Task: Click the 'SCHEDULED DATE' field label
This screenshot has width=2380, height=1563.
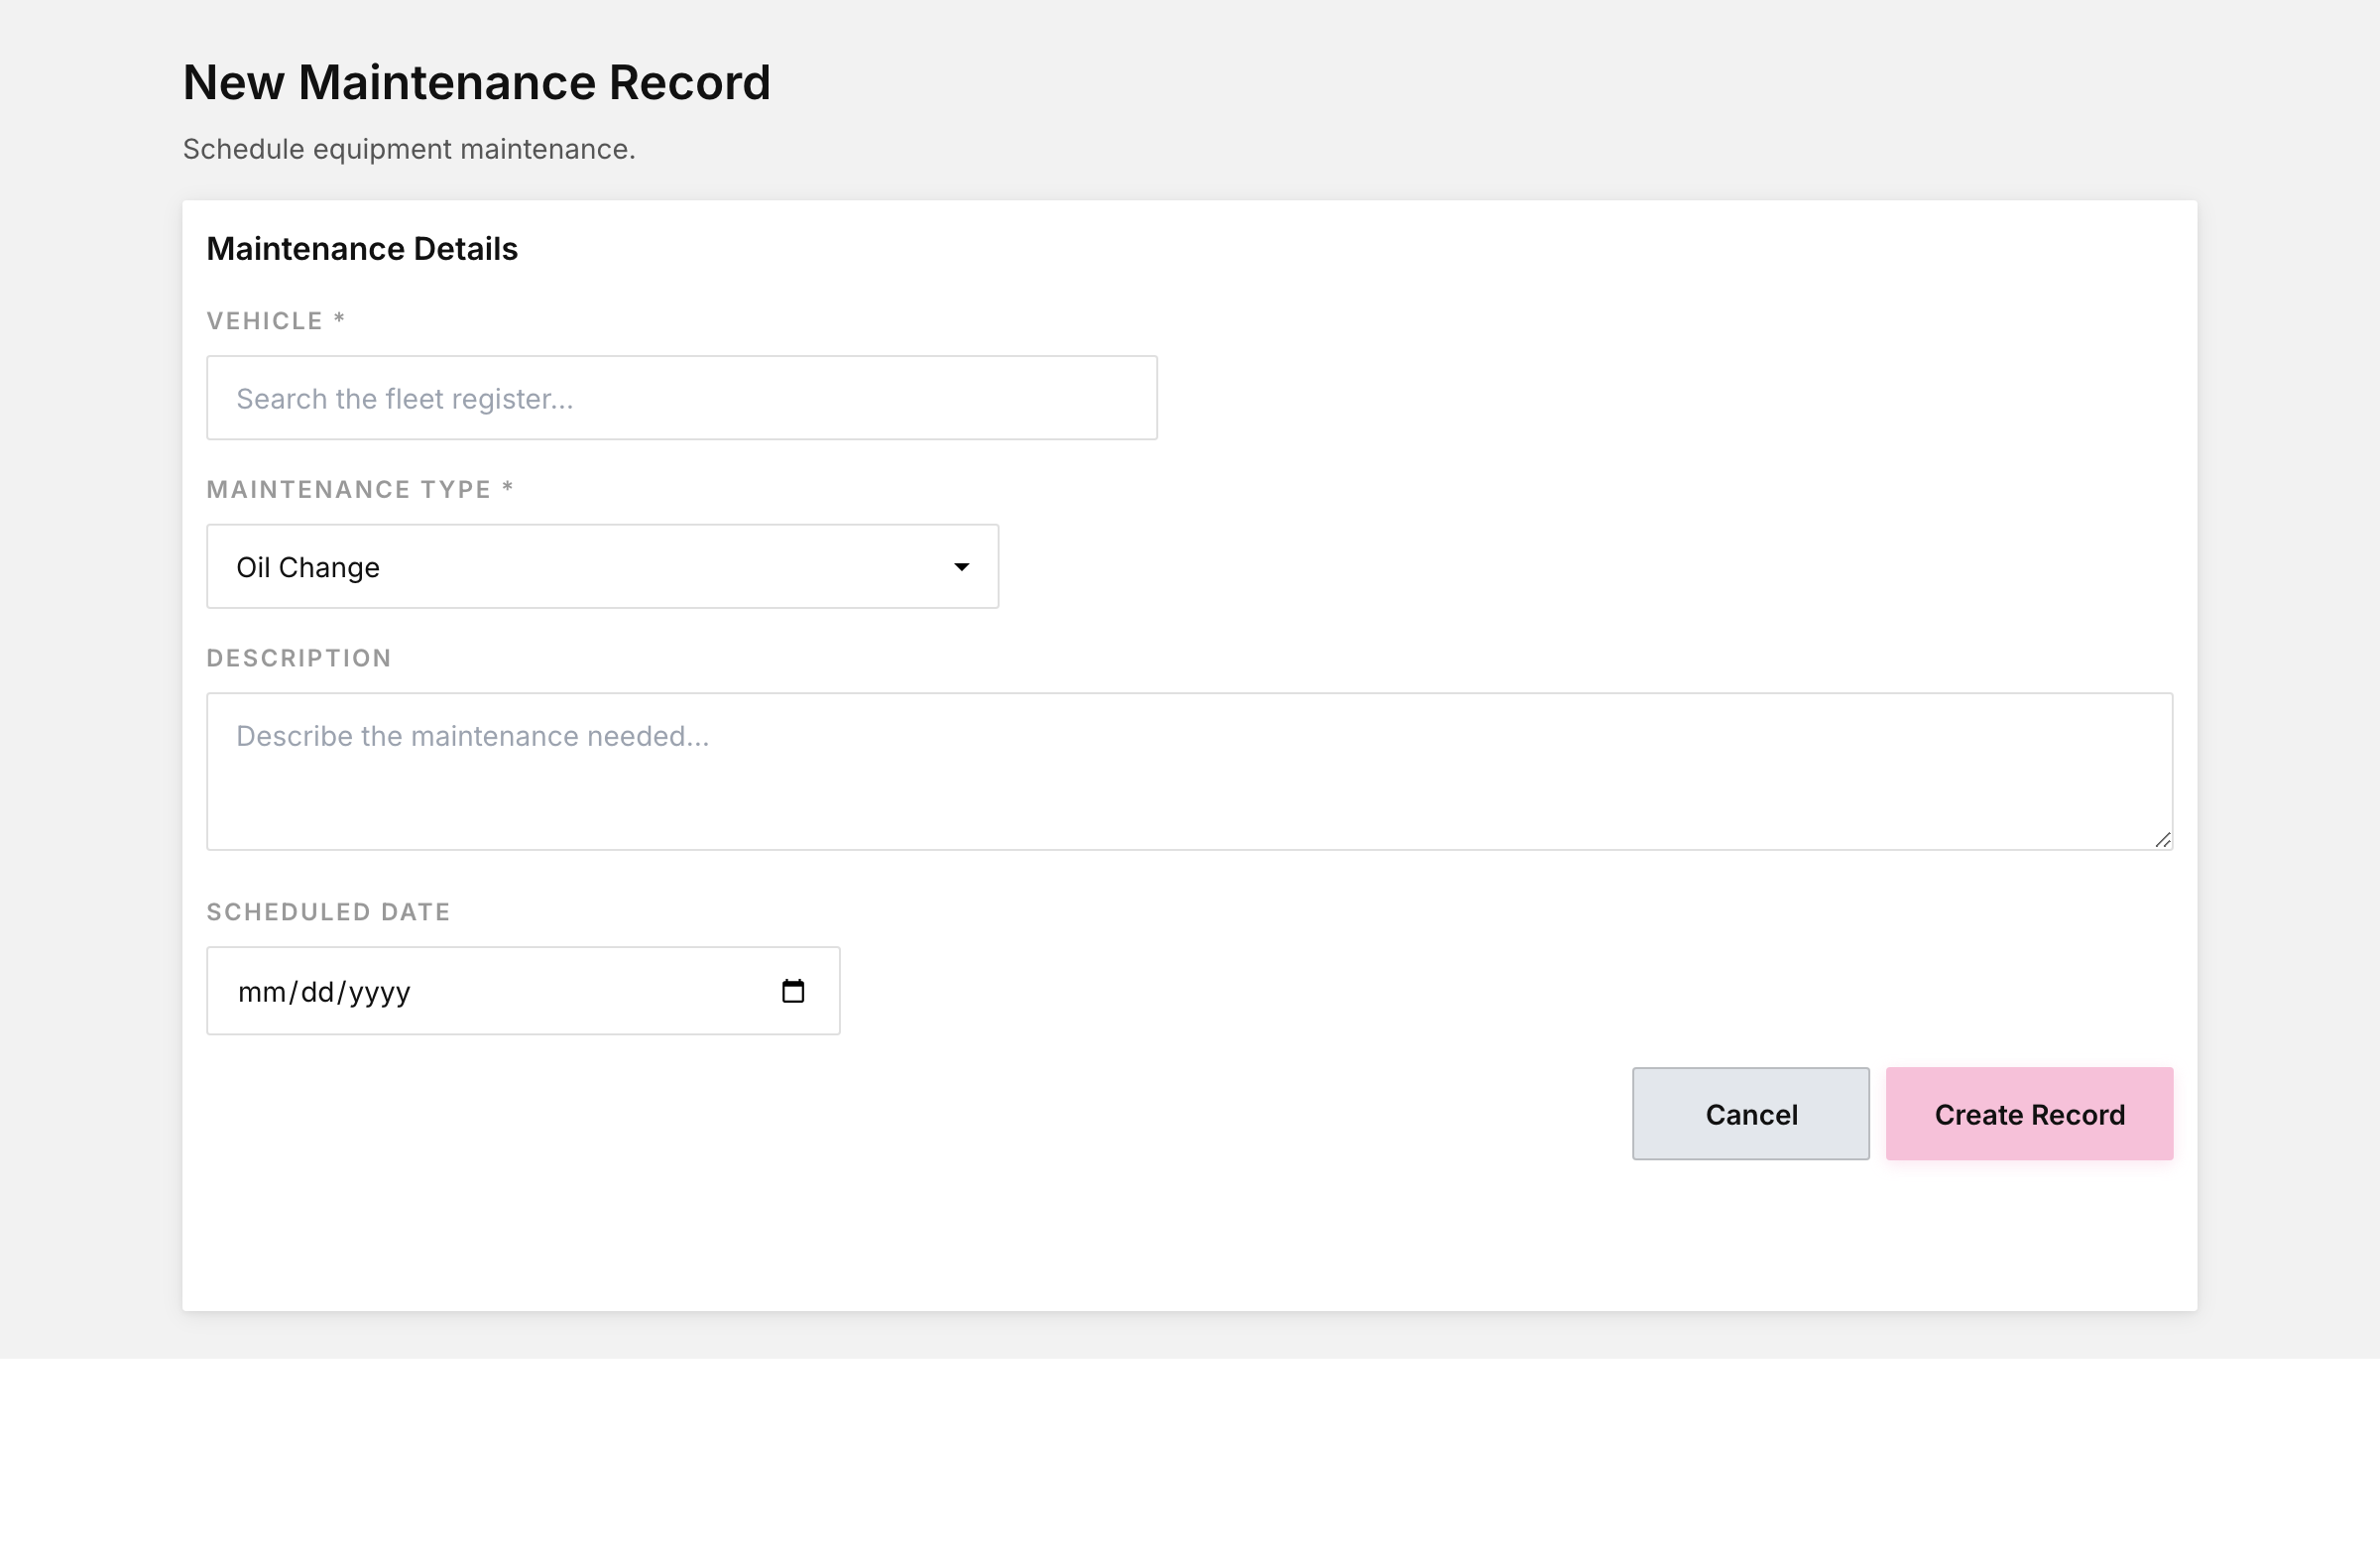Action: click(x=328, y=912)
